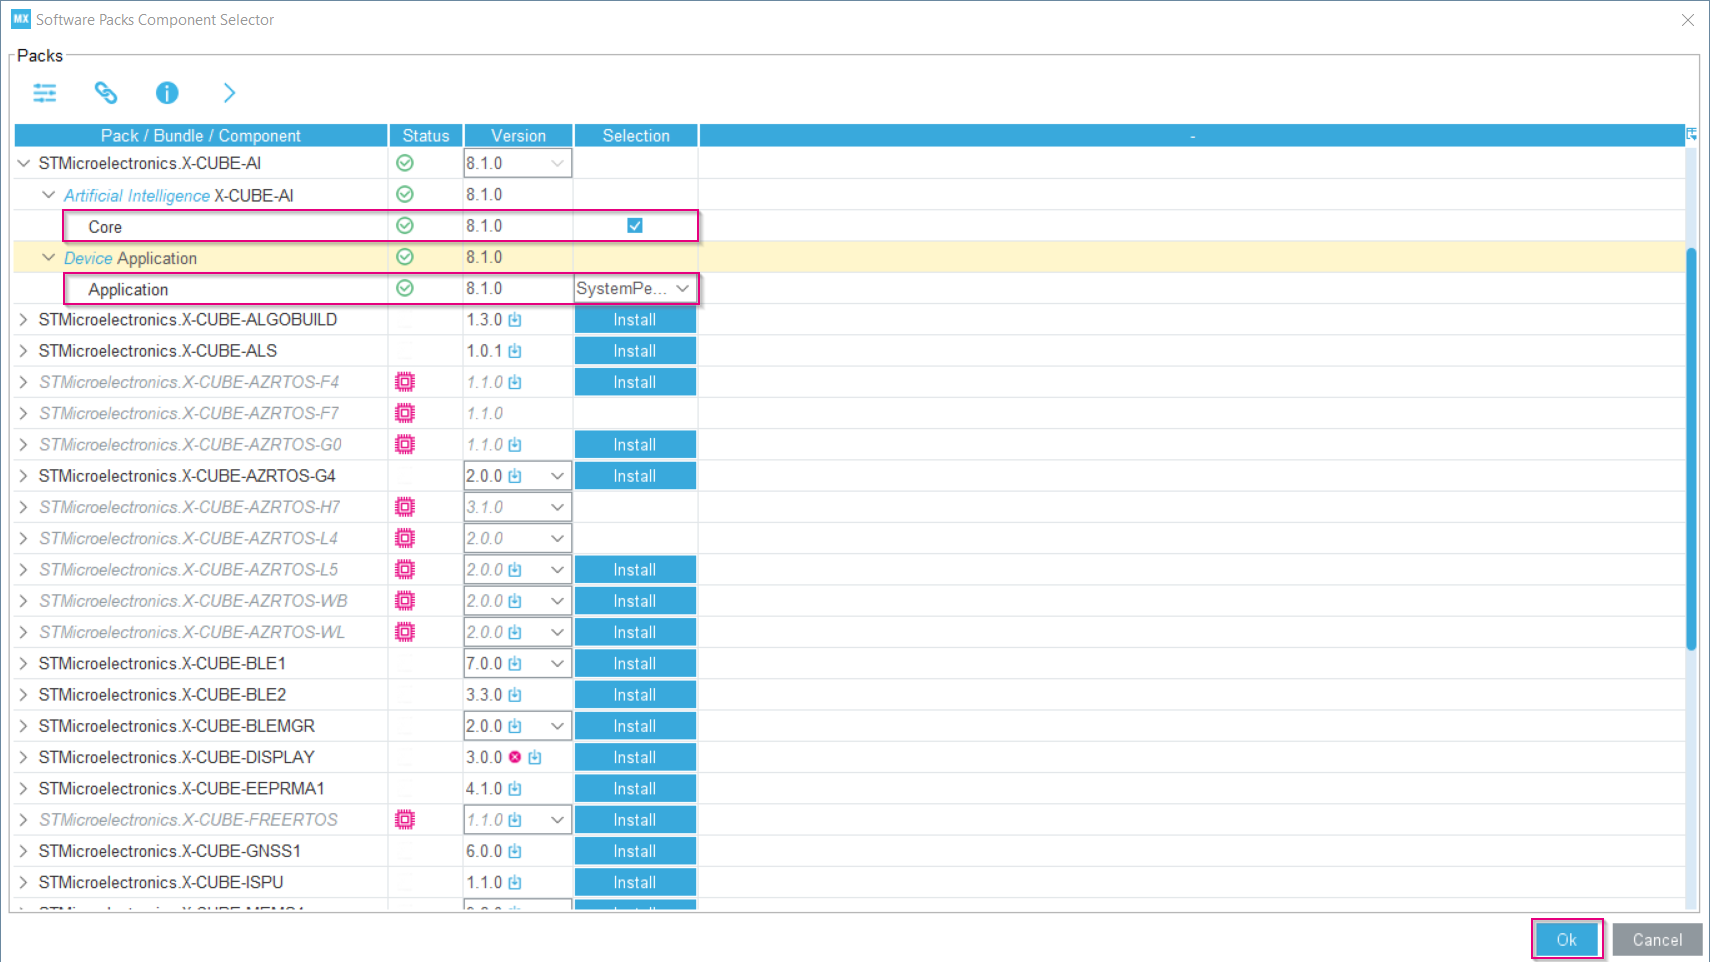Click the chain link icon in the toolbar
1710x962 pixels.
coord(106,92)
